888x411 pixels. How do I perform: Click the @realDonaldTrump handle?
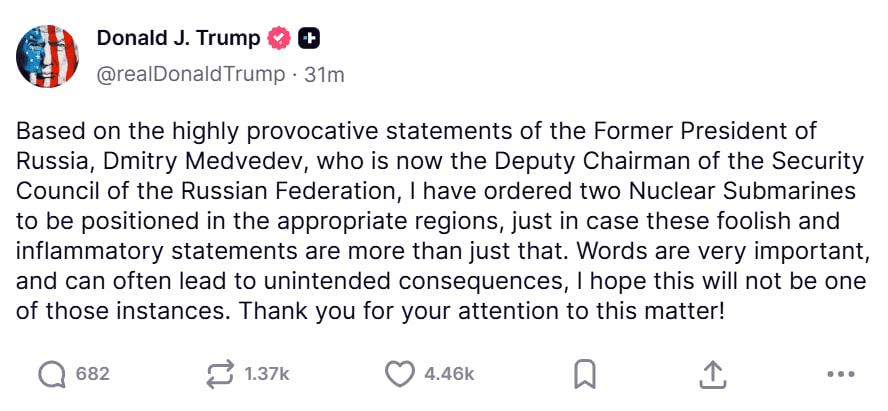pos(187,75)
